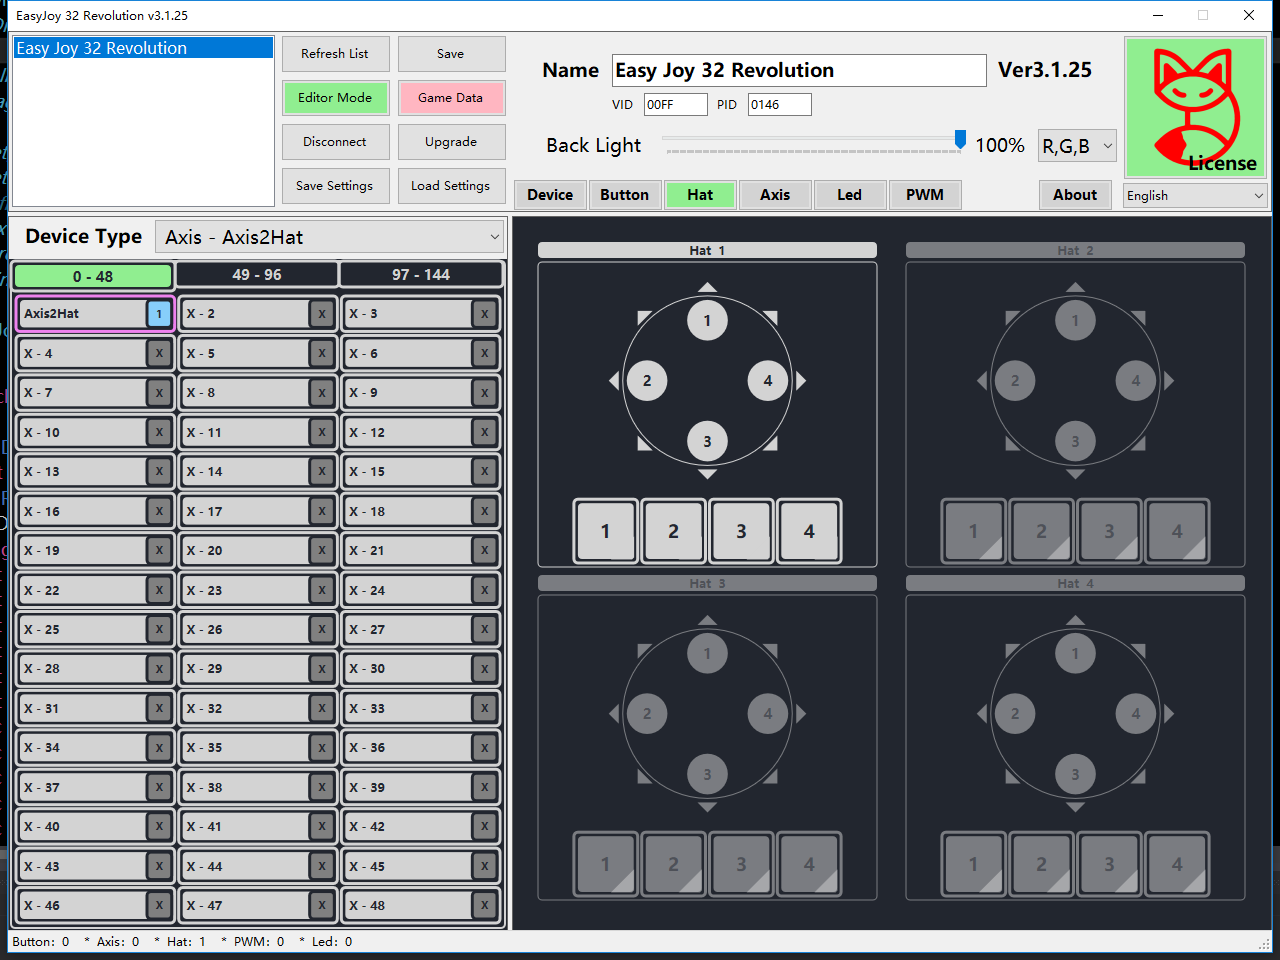The width and height of the screenshot is (1280, 960).
Task: Open the About tab
Action: [x=1075, y=195]
